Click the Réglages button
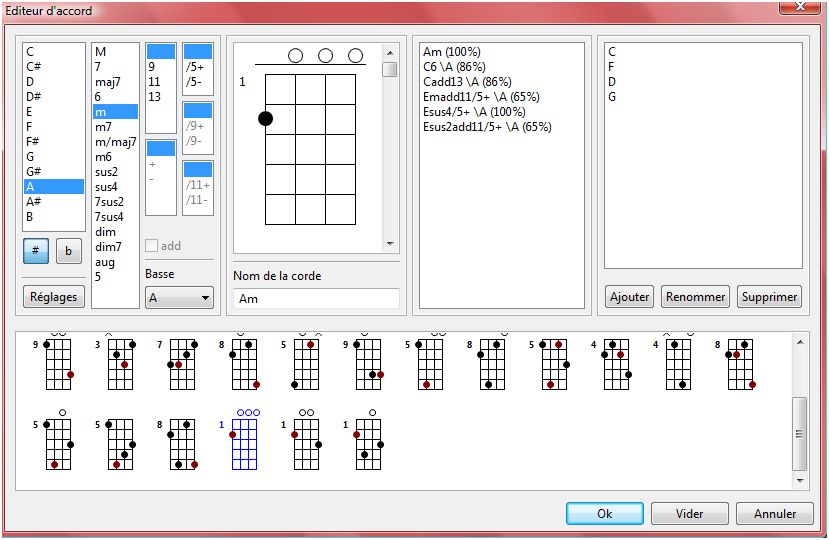Image resolution: width=829 pixels, height=540 pixels. (53, 297)
